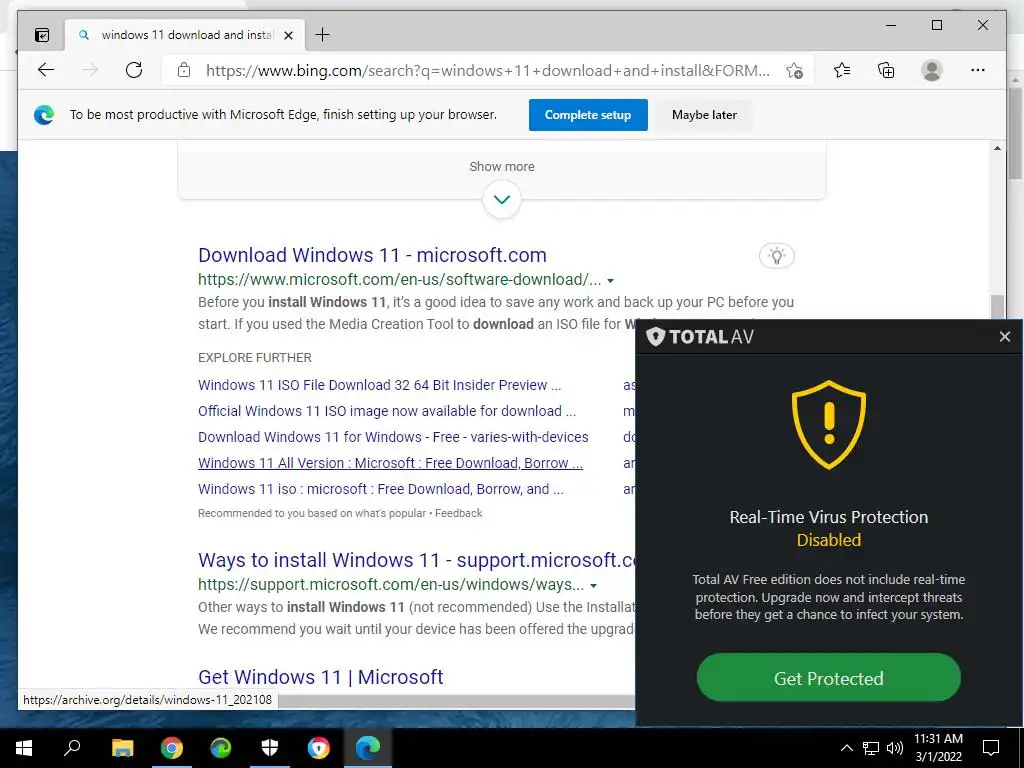Screen dimensions: 1024x768
Task: Close the TotalAV notification popup
Action: tap(1004, 336)
